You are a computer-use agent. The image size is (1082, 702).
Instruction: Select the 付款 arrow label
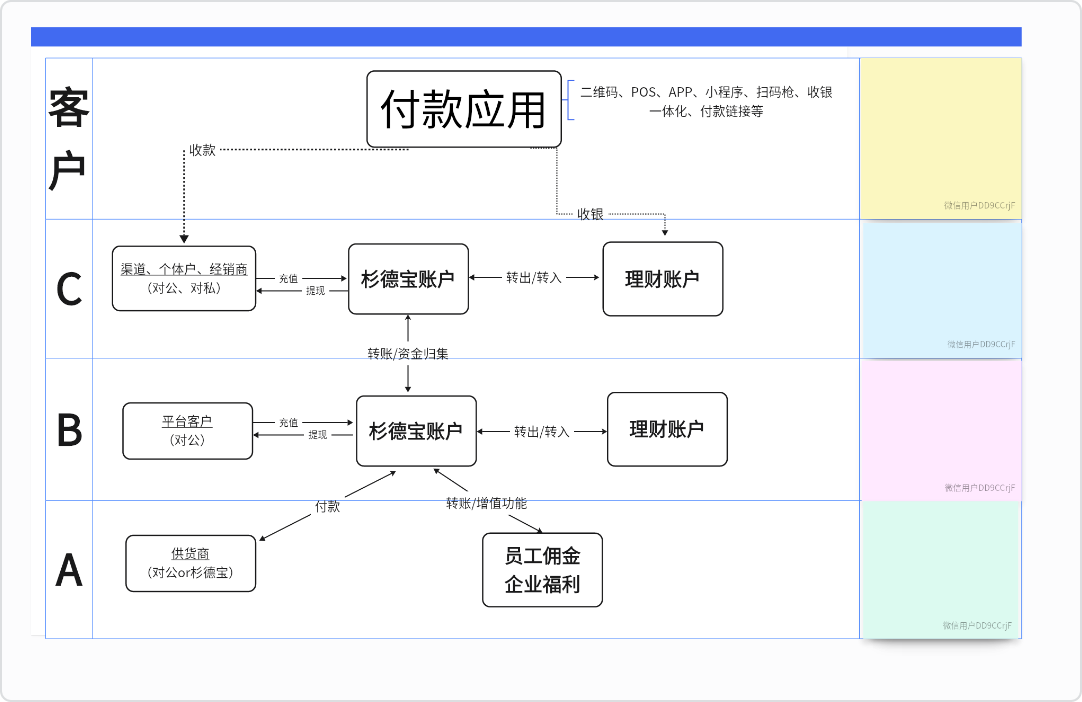pyautogui.click(x=328, y=506)
